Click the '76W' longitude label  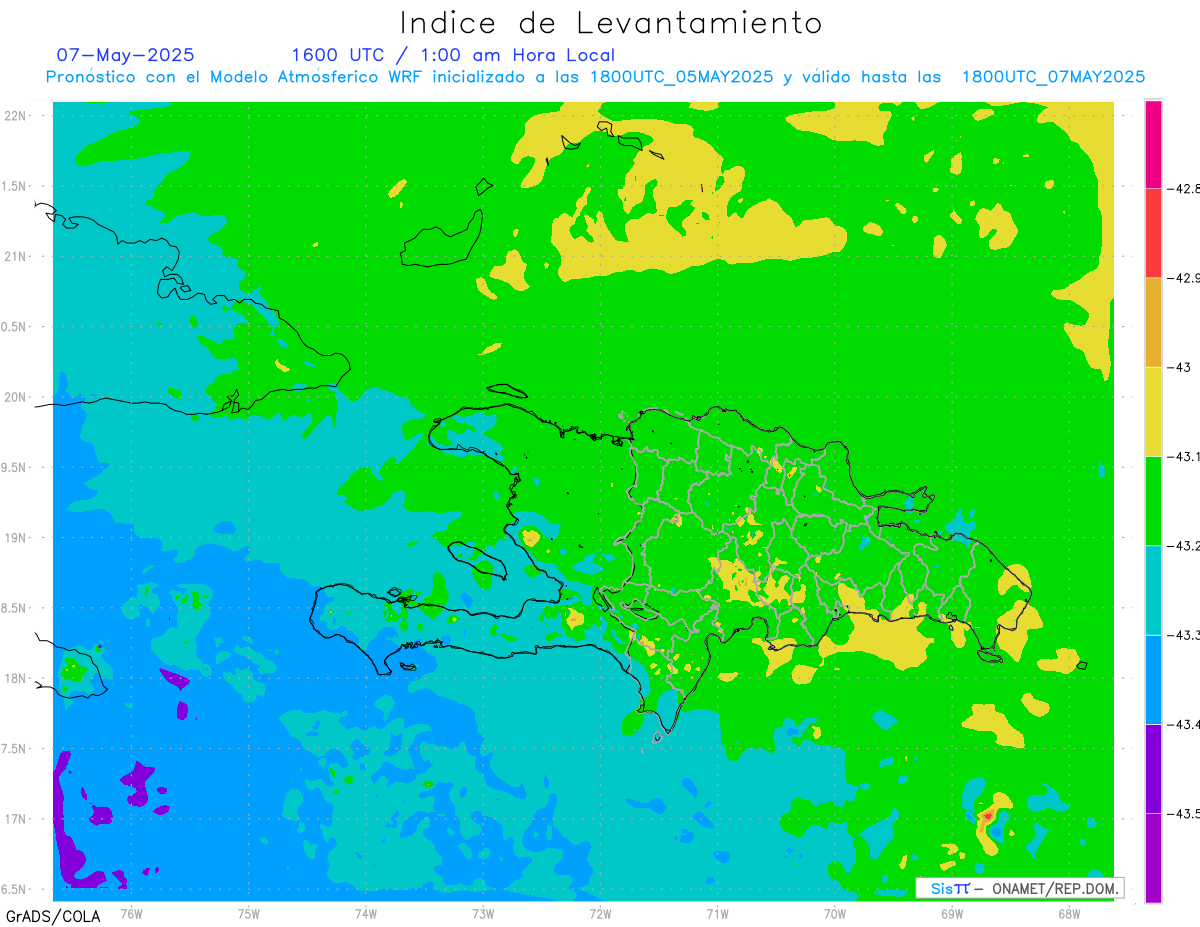[x=131, y=914]
